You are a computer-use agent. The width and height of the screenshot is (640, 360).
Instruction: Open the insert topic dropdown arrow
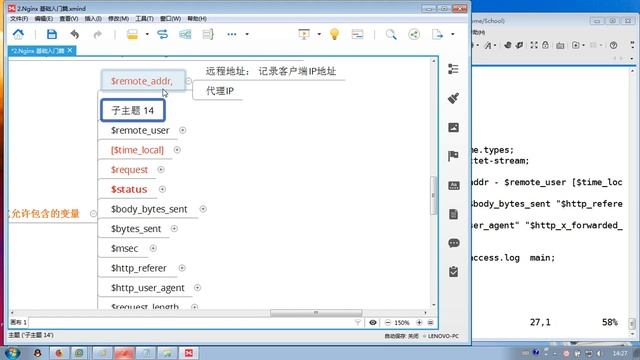[147, 34]
